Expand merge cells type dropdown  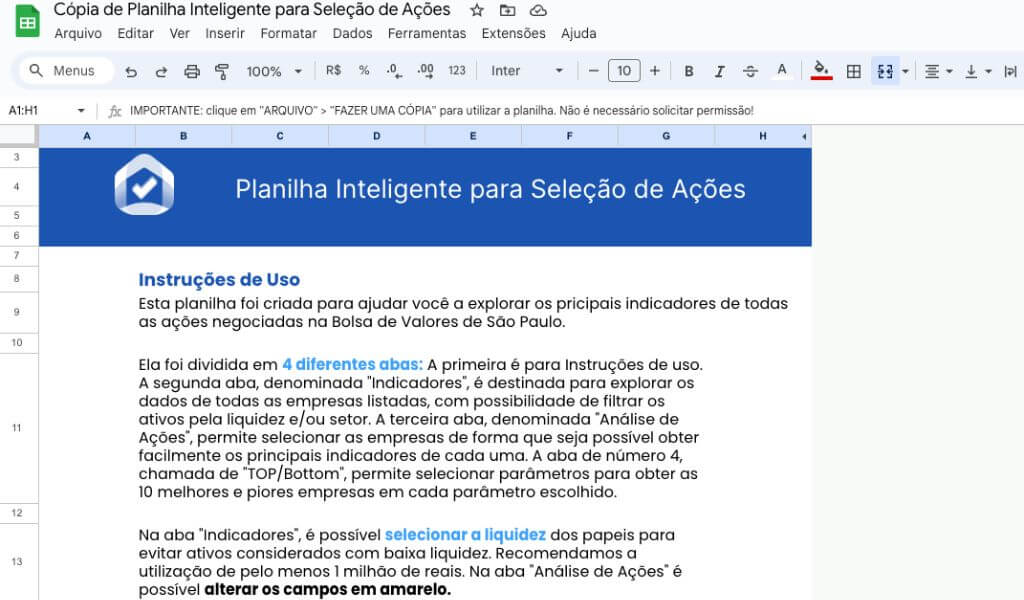tap(905, 71)
